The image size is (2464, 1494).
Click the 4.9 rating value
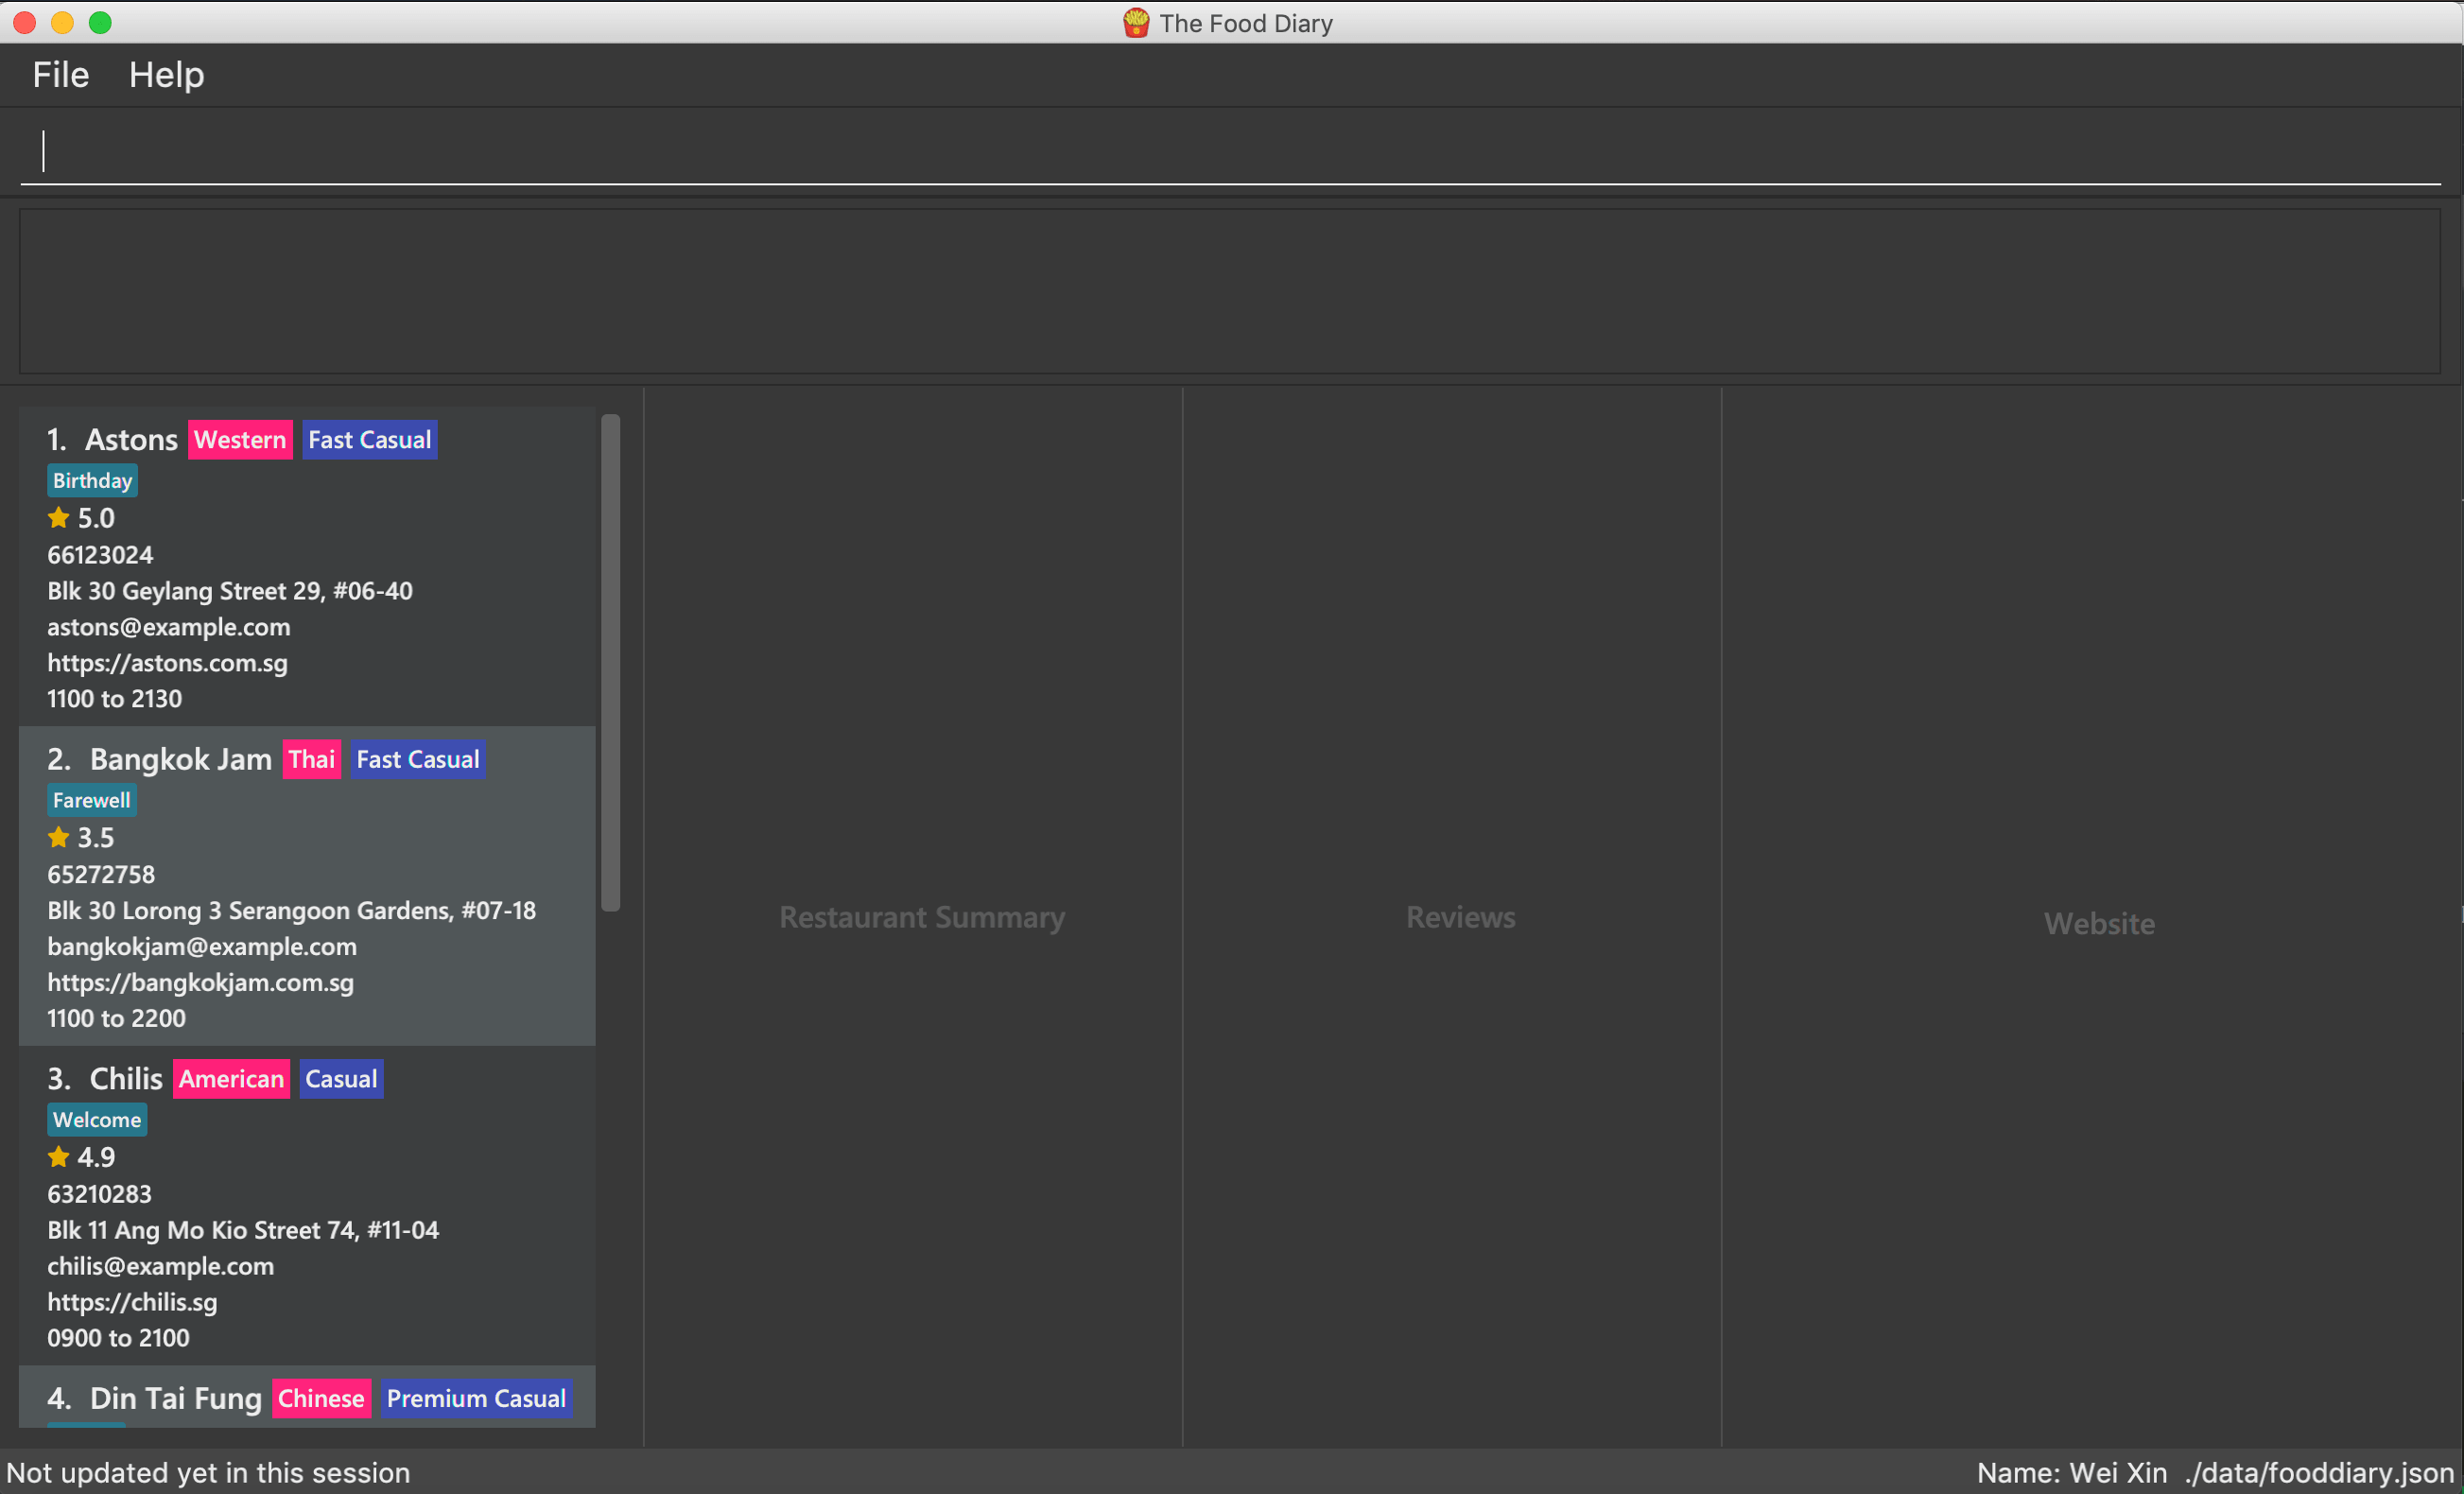pos(96,1157)
